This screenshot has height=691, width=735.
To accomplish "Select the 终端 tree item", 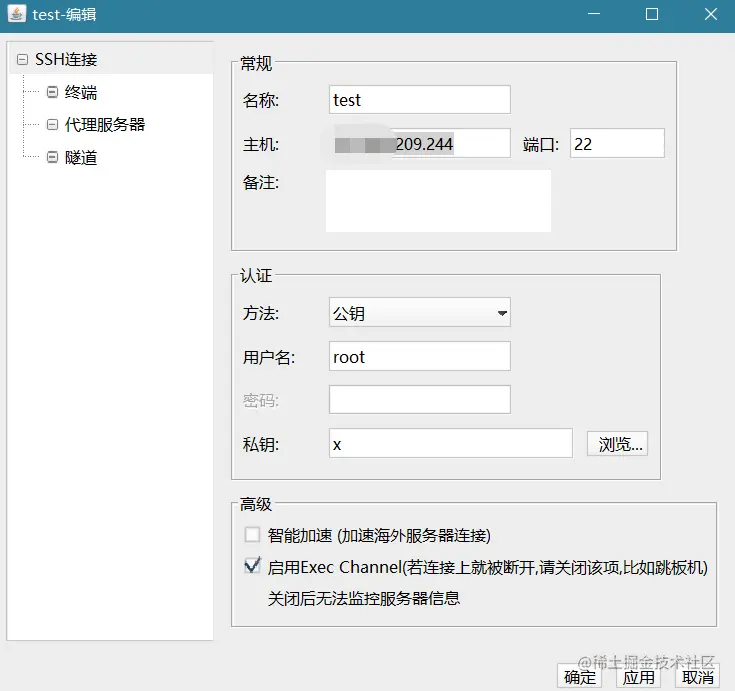I will click(x=81, y=92).
